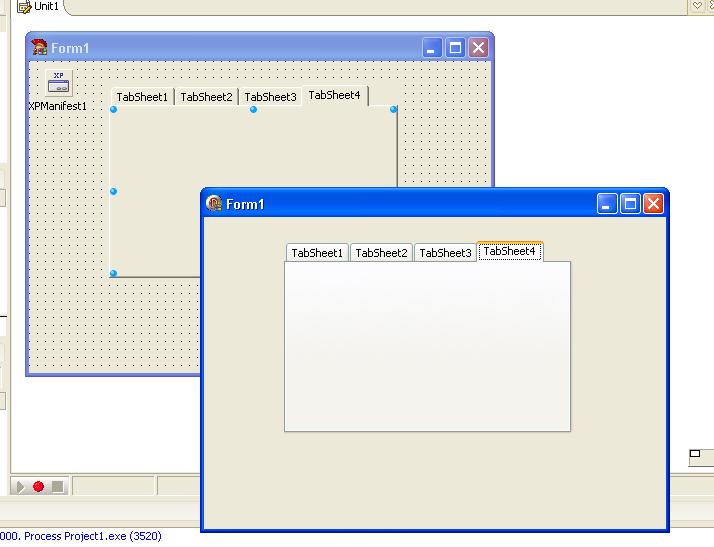This screenshot has height=547, width=714.
Task: Minimize the running Form1 window
Action: coord(607,203)
